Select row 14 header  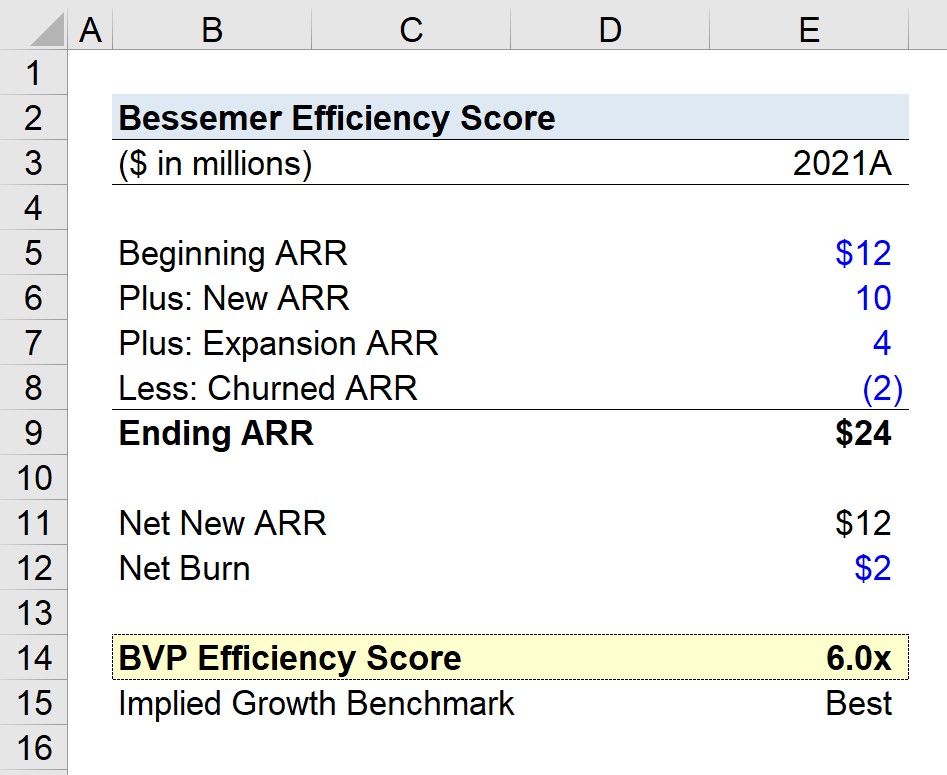pos(33,658)
